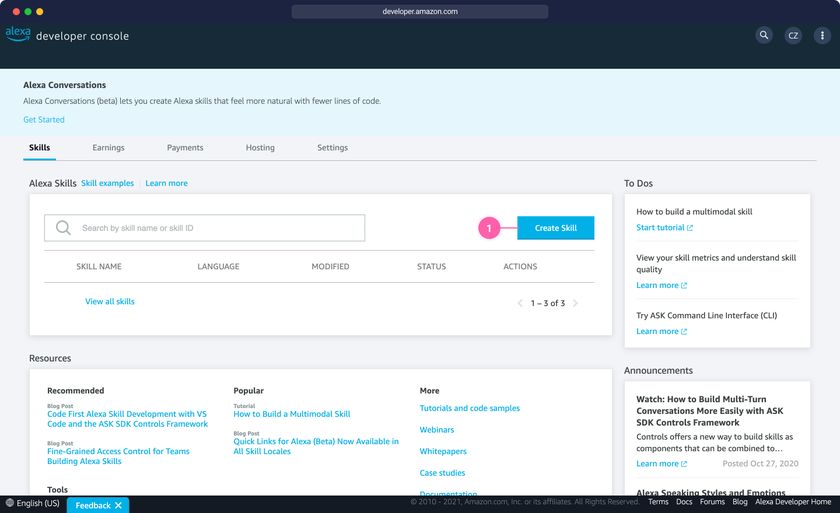Click the developer console title text

[82, 36]
